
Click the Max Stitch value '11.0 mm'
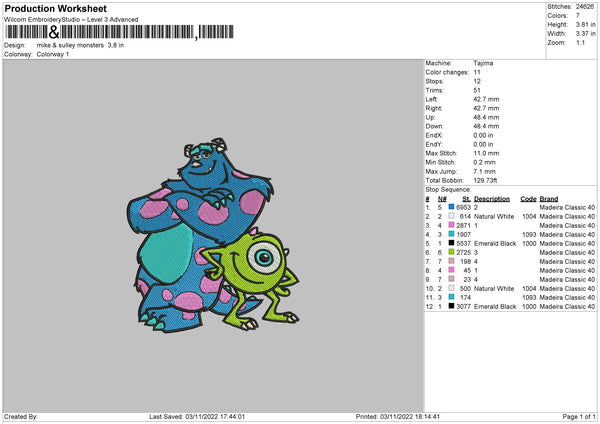tap(486, 153)
